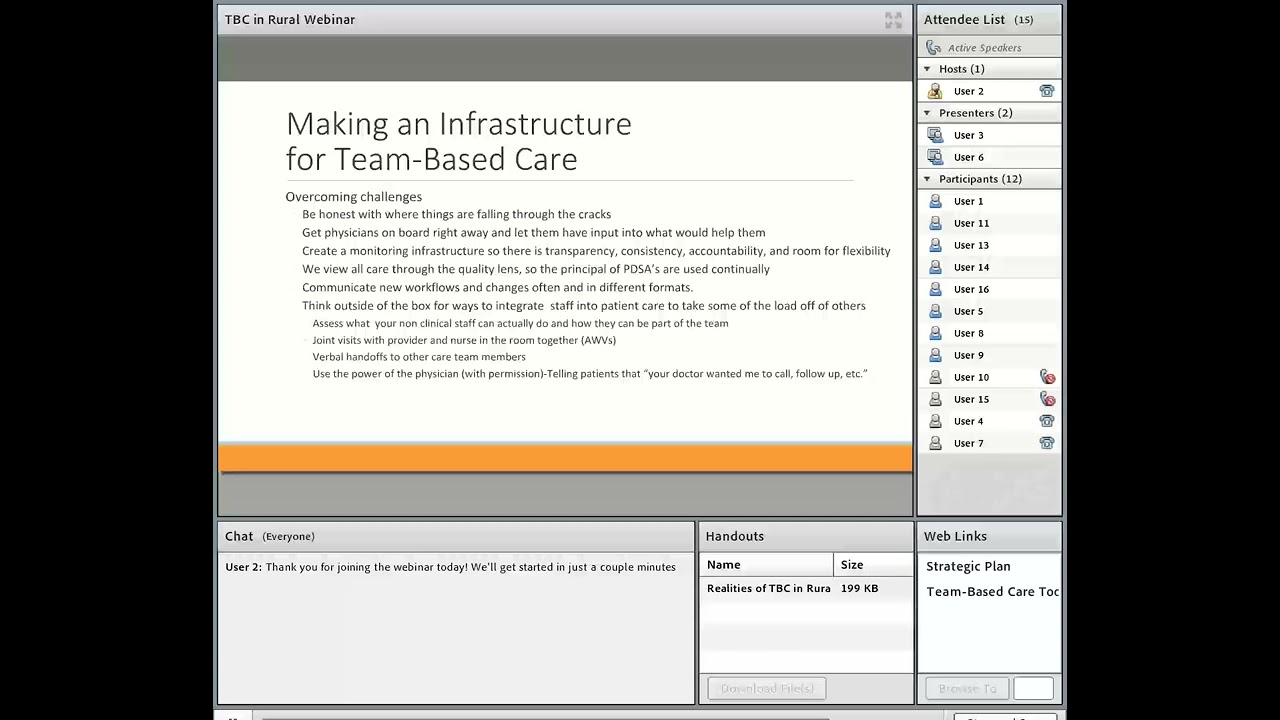1280x720 pixels.
Task: Click the participant icon beside User 1
Action: point(935,201)
